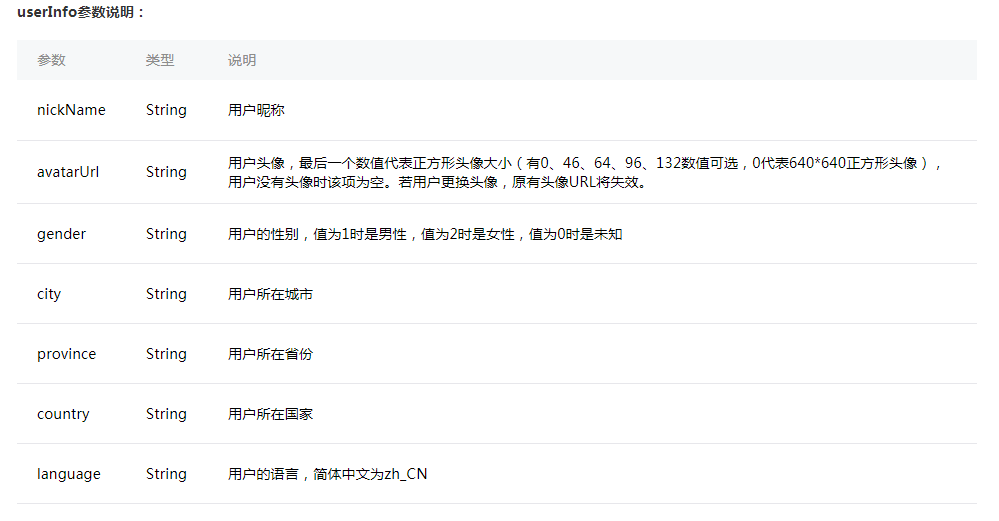The width and height of the screenshot is (999, 521).
Task: Click the 'userInfo参数说明' heading
Action: pyautogui.click(x=80, y=12)
